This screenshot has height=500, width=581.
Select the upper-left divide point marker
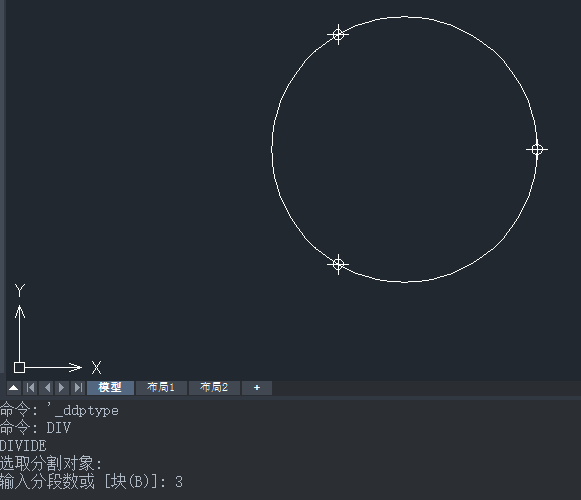[338, 35]
